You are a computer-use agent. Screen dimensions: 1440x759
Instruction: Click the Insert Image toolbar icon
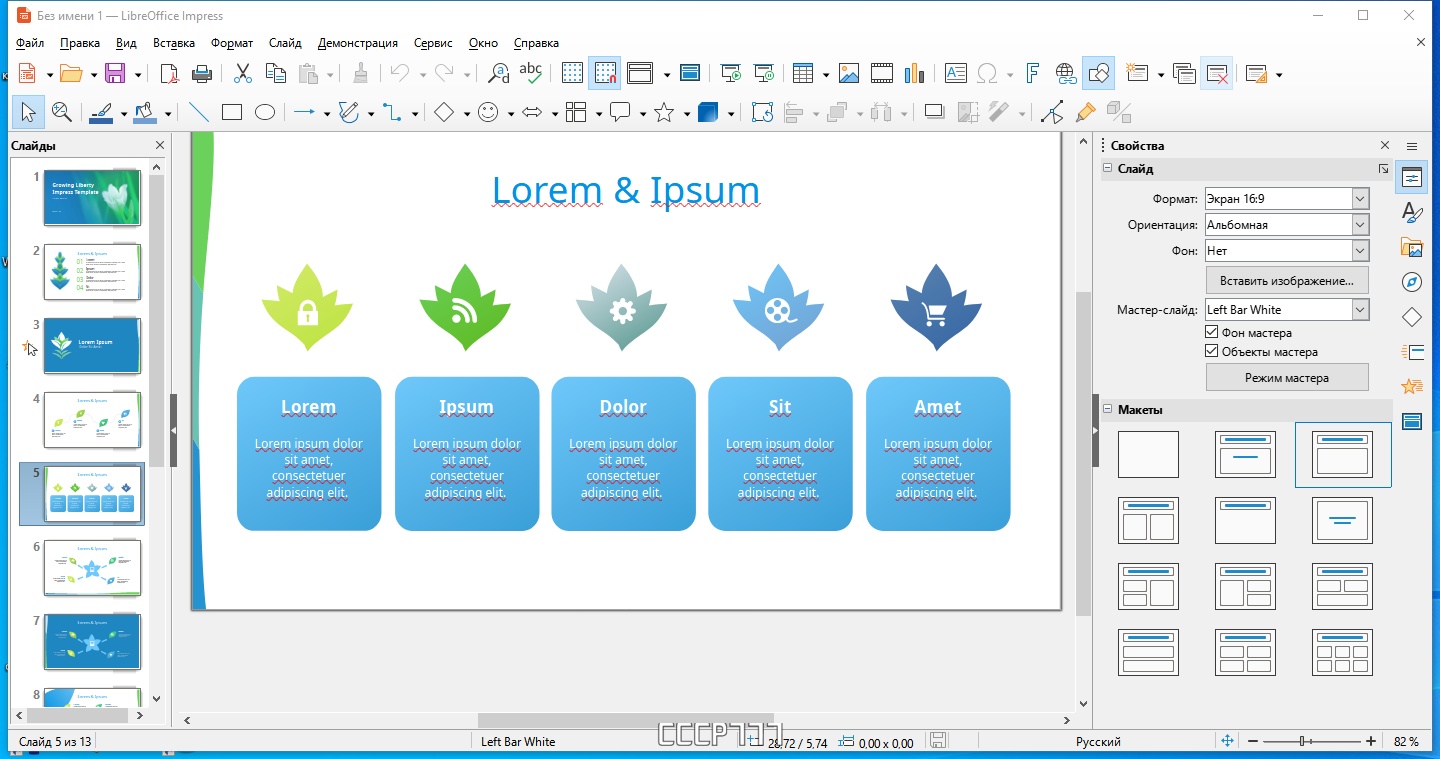click(x=849, y=73)
